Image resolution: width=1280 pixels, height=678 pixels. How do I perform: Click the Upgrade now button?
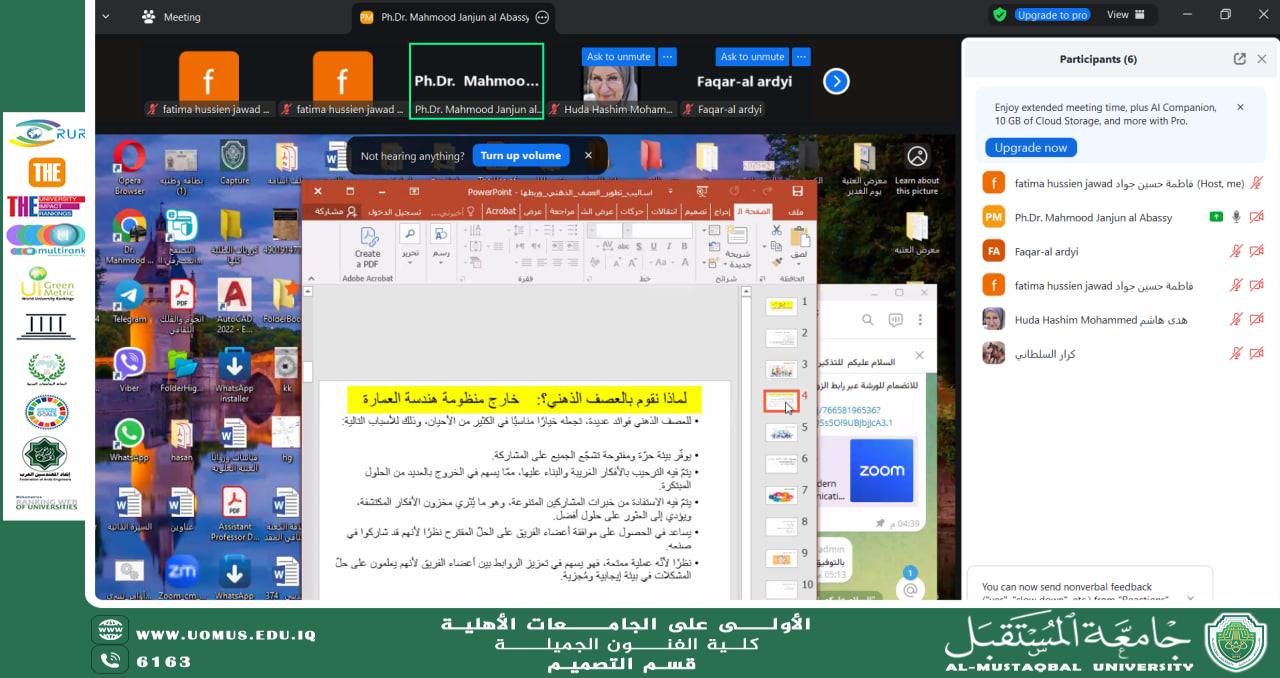pyautogui.click(x=1031, y=148)
